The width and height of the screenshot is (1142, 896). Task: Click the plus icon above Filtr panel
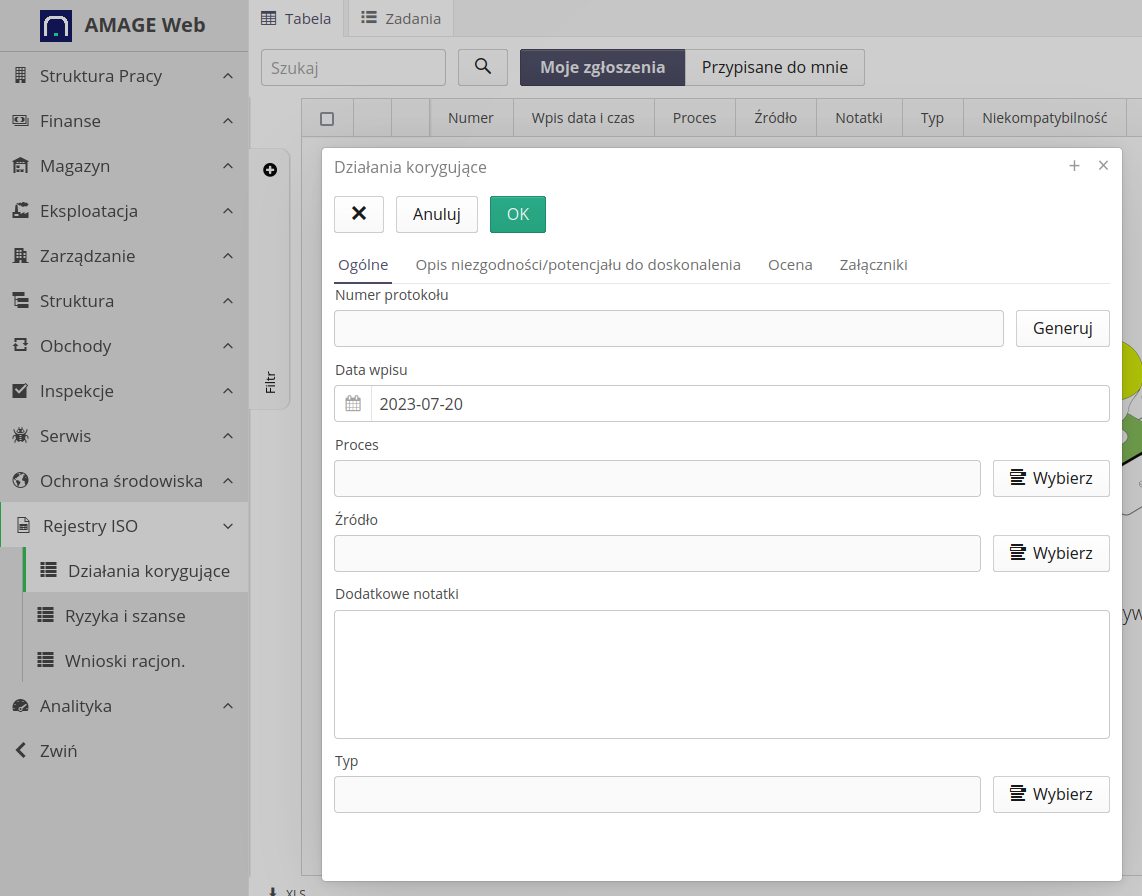270,170
